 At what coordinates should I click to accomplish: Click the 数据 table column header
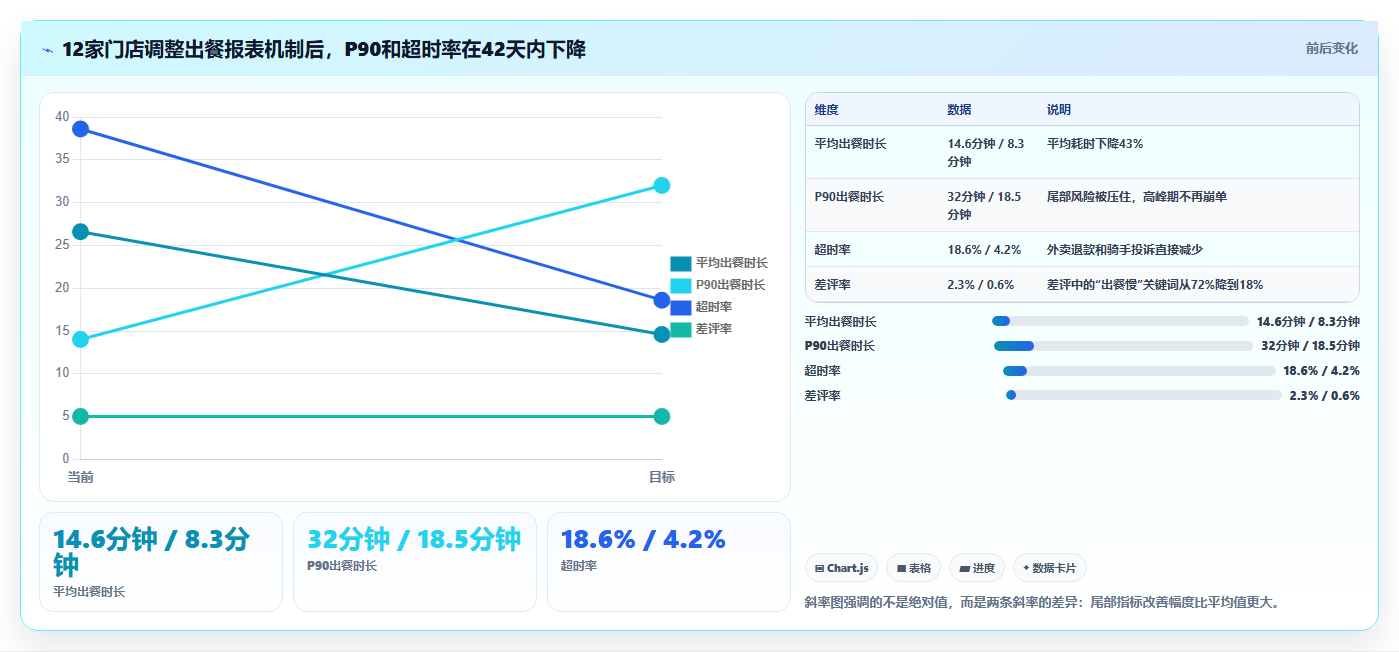click(x=959, y=110)
